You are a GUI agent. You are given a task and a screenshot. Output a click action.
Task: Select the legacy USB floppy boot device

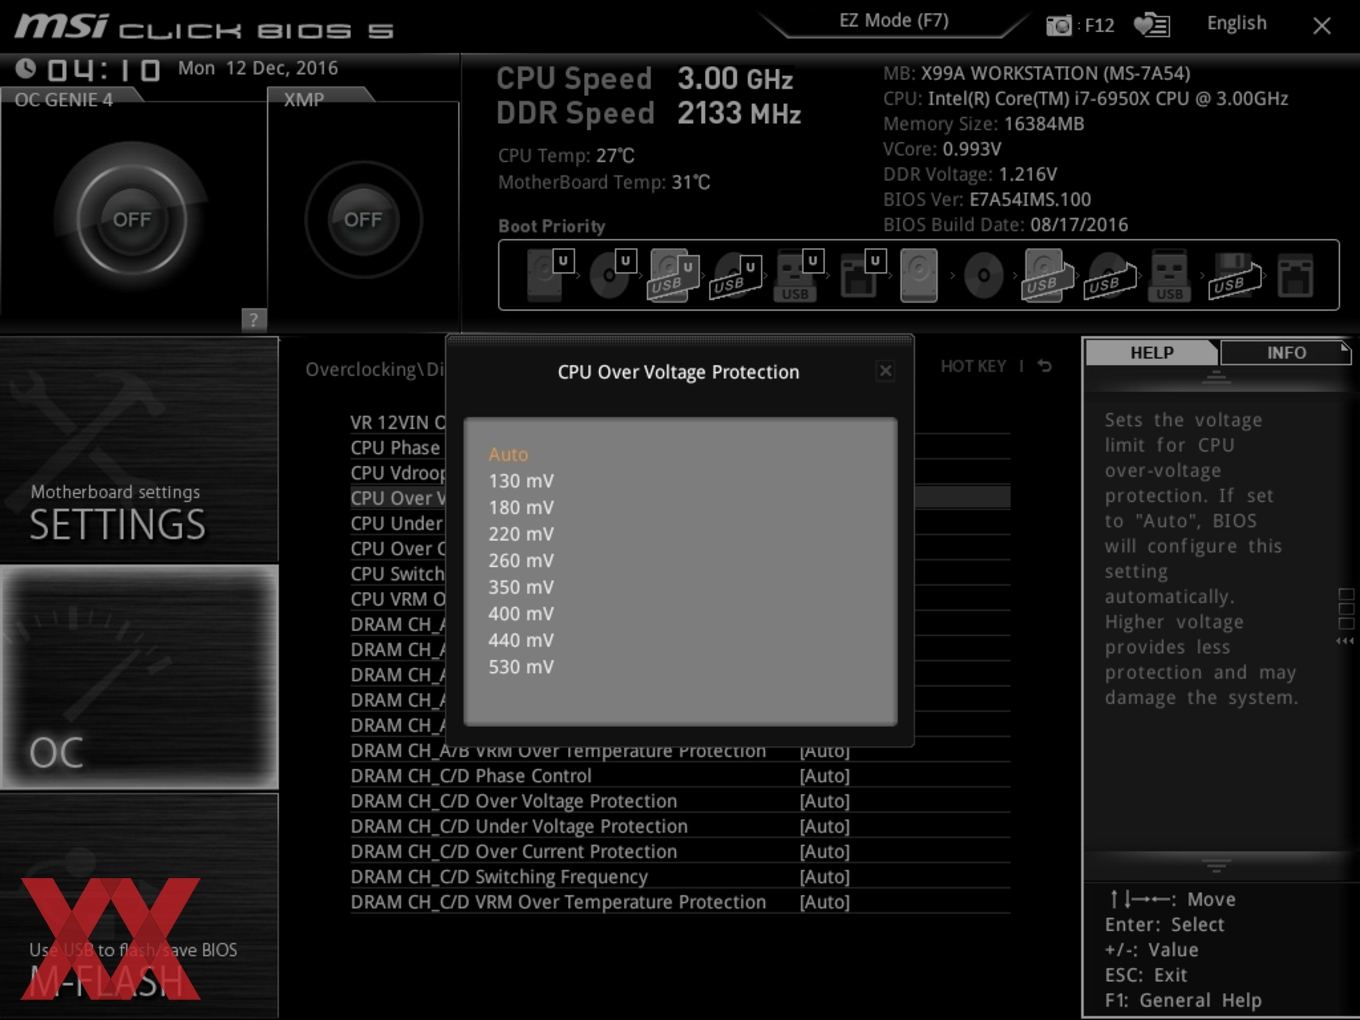tap(1233, 275)
